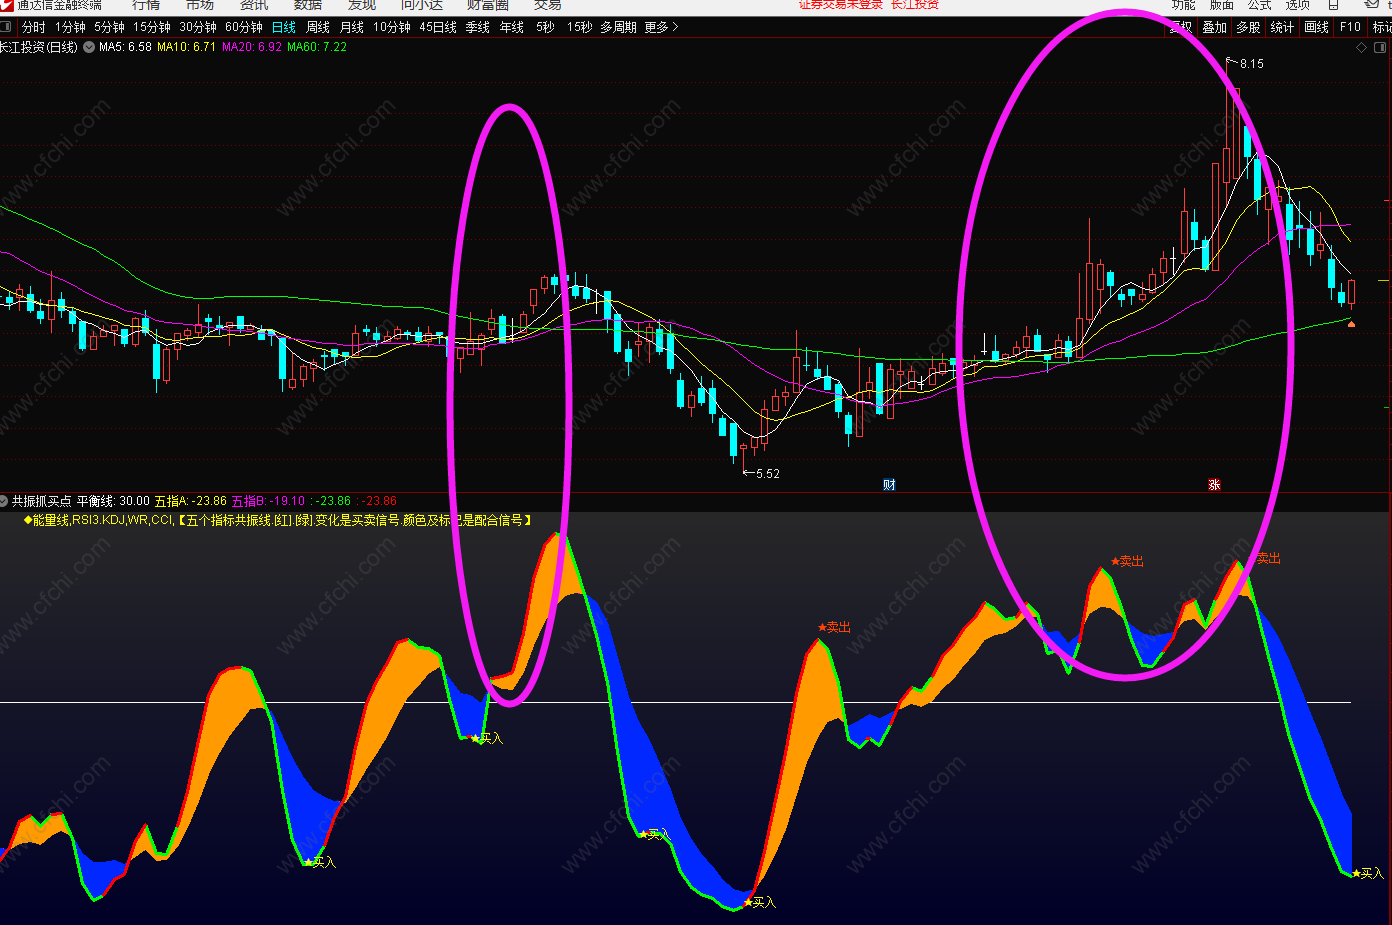Viewport: 1392px width, 925px height.
Task: Click the 叠加 overlay button
Action: pyautogui.click(x=1214, y=27)
